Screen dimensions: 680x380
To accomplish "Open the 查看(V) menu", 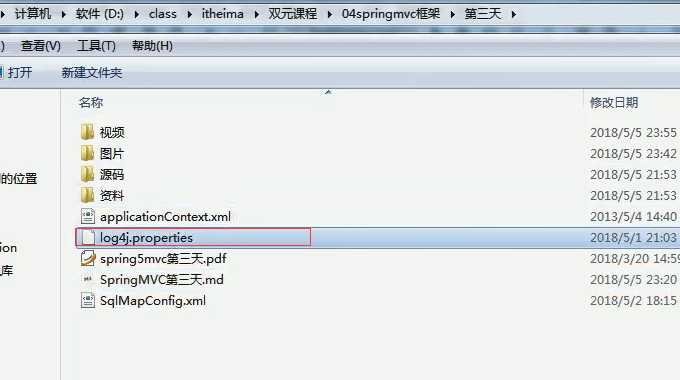I will coord(40,46).
